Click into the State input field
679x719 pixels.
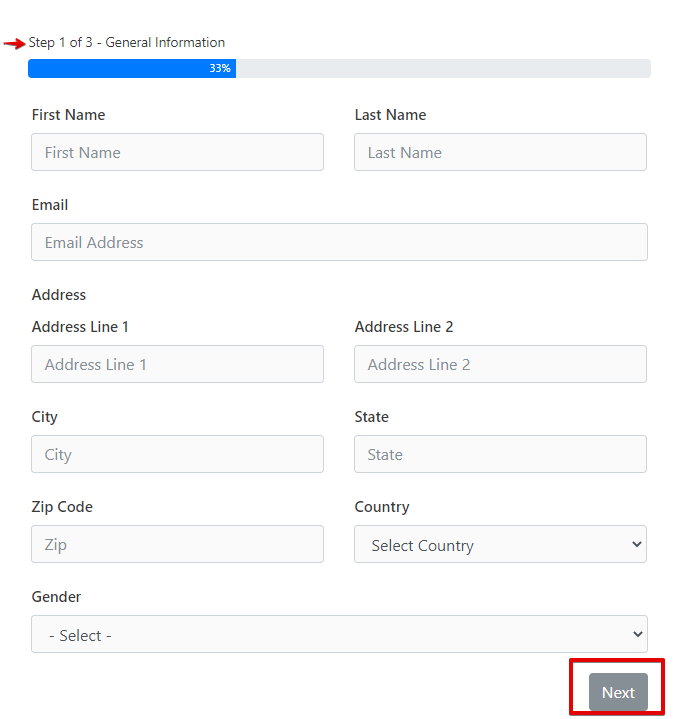click(500, 454)
